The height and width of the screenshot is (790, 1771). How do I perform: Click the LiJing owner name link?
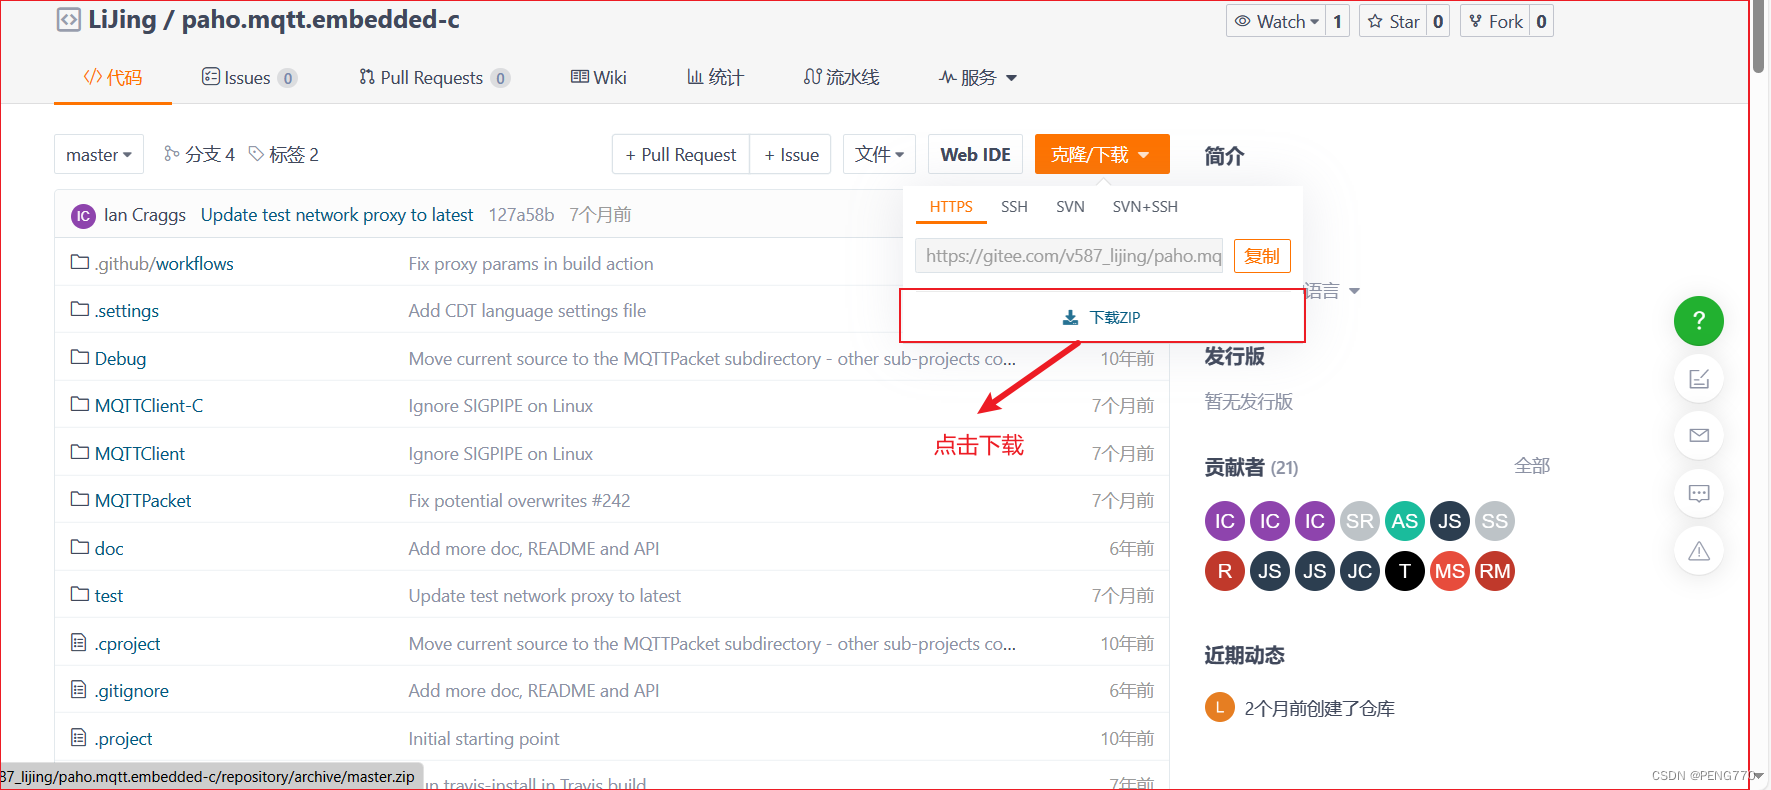click(x=123, y=19)
